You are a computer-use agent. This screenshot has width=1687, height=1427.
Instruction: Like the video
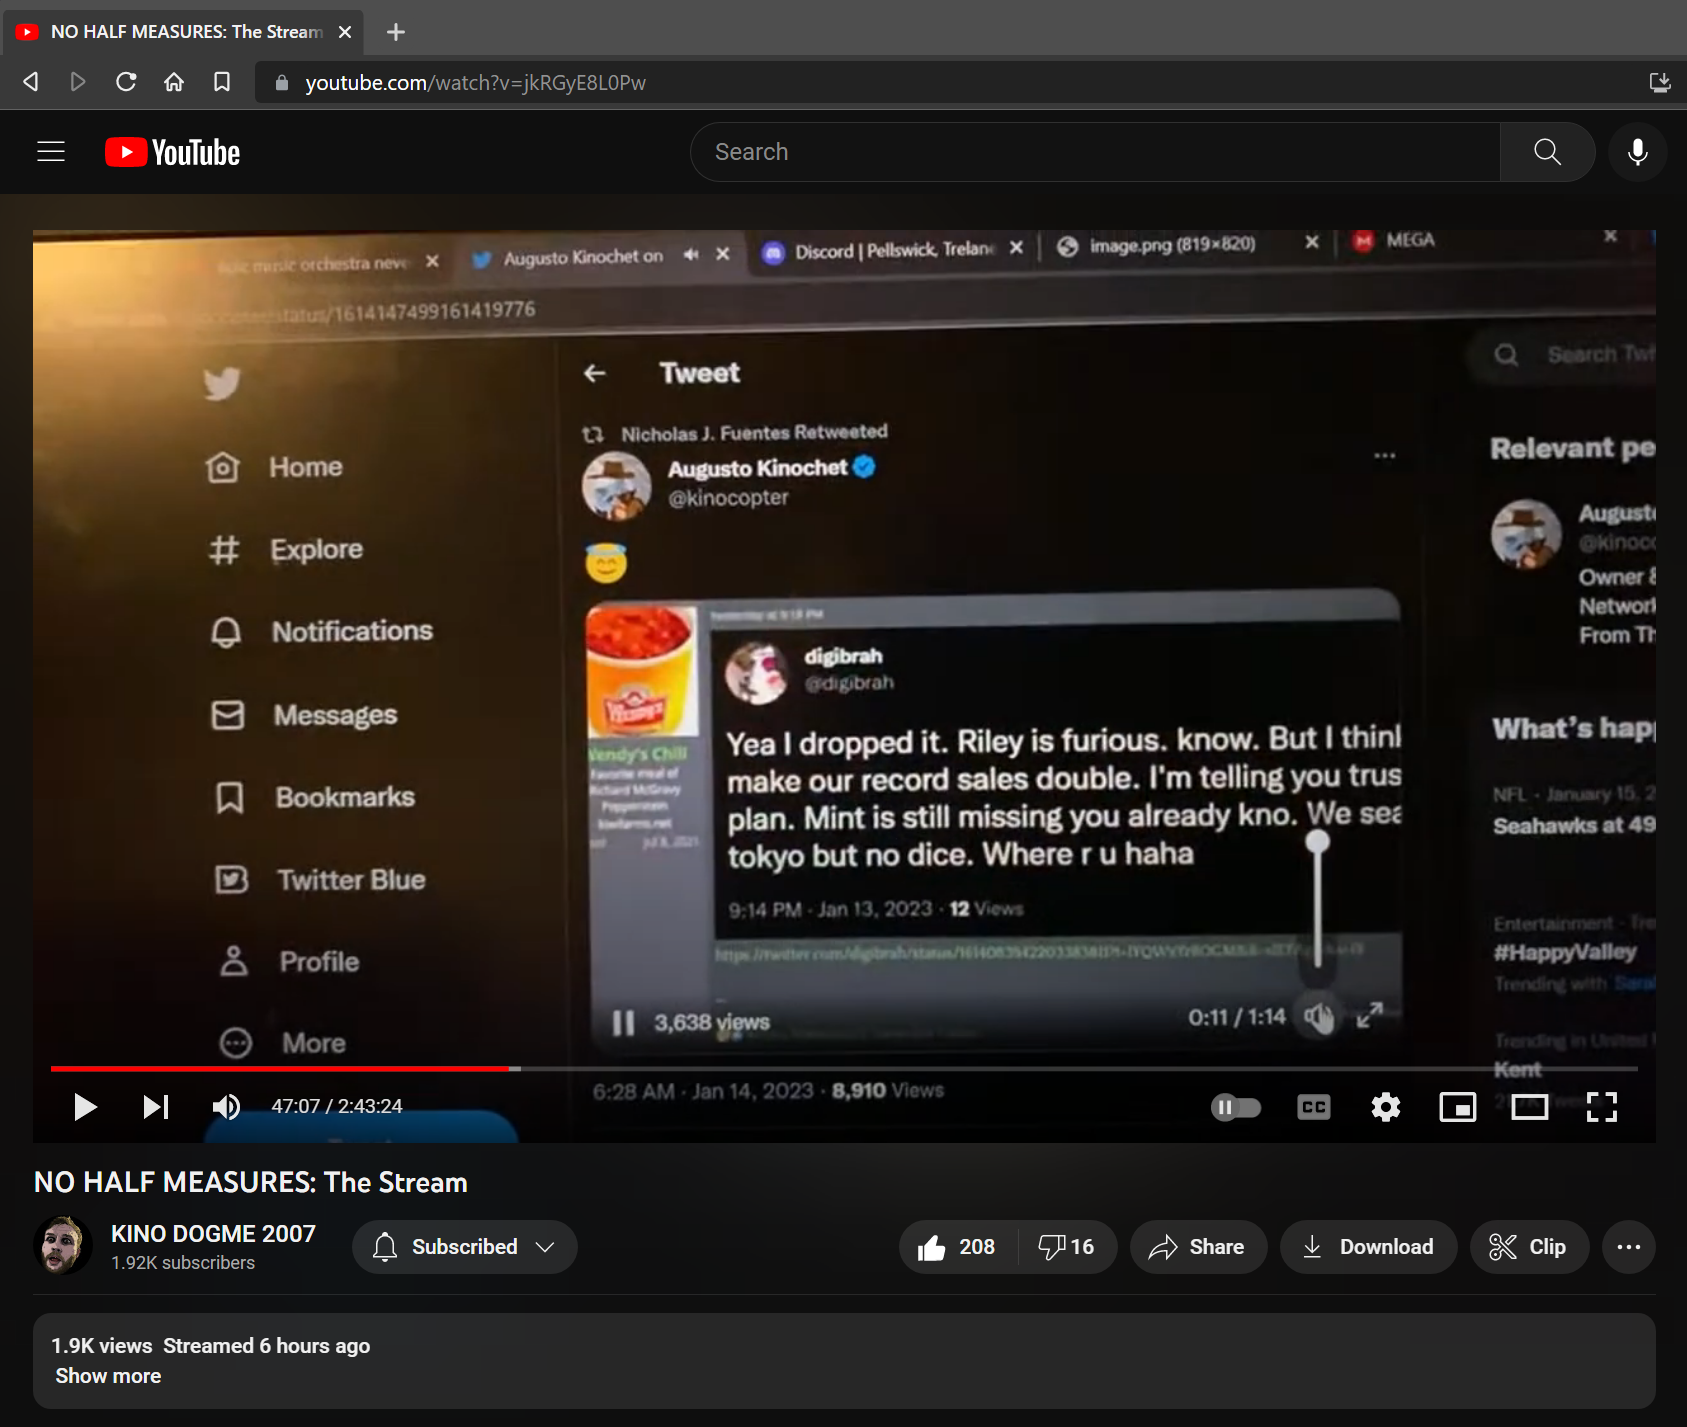[x=957, y=1247]
